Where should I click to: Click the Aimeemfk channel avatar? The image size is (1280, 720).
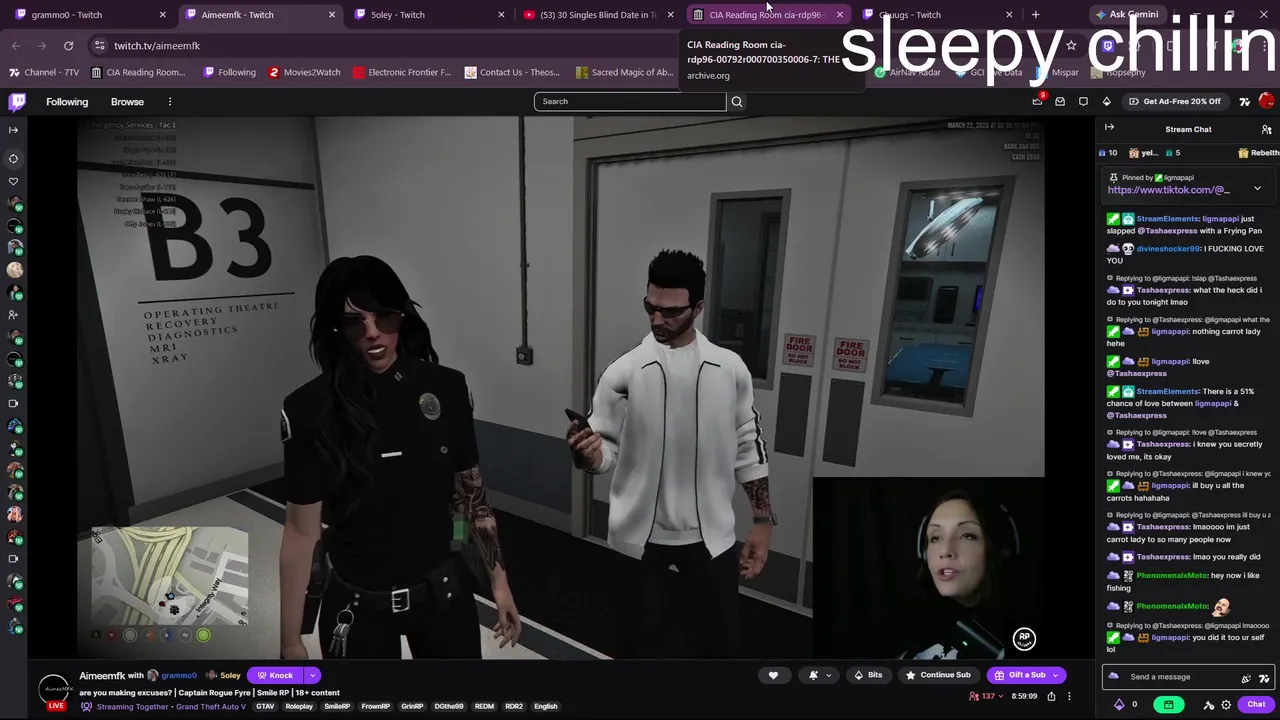(x=55, y=688)
